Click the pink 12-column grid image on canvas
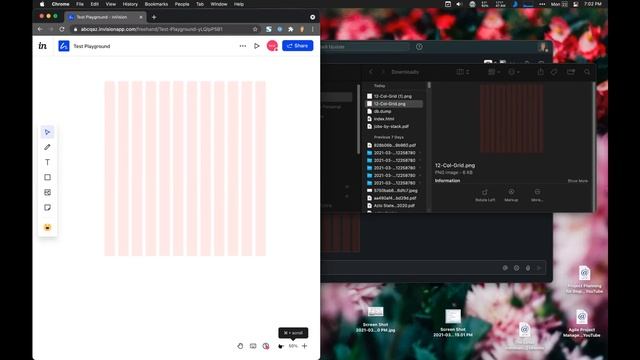 pos(185,169)
